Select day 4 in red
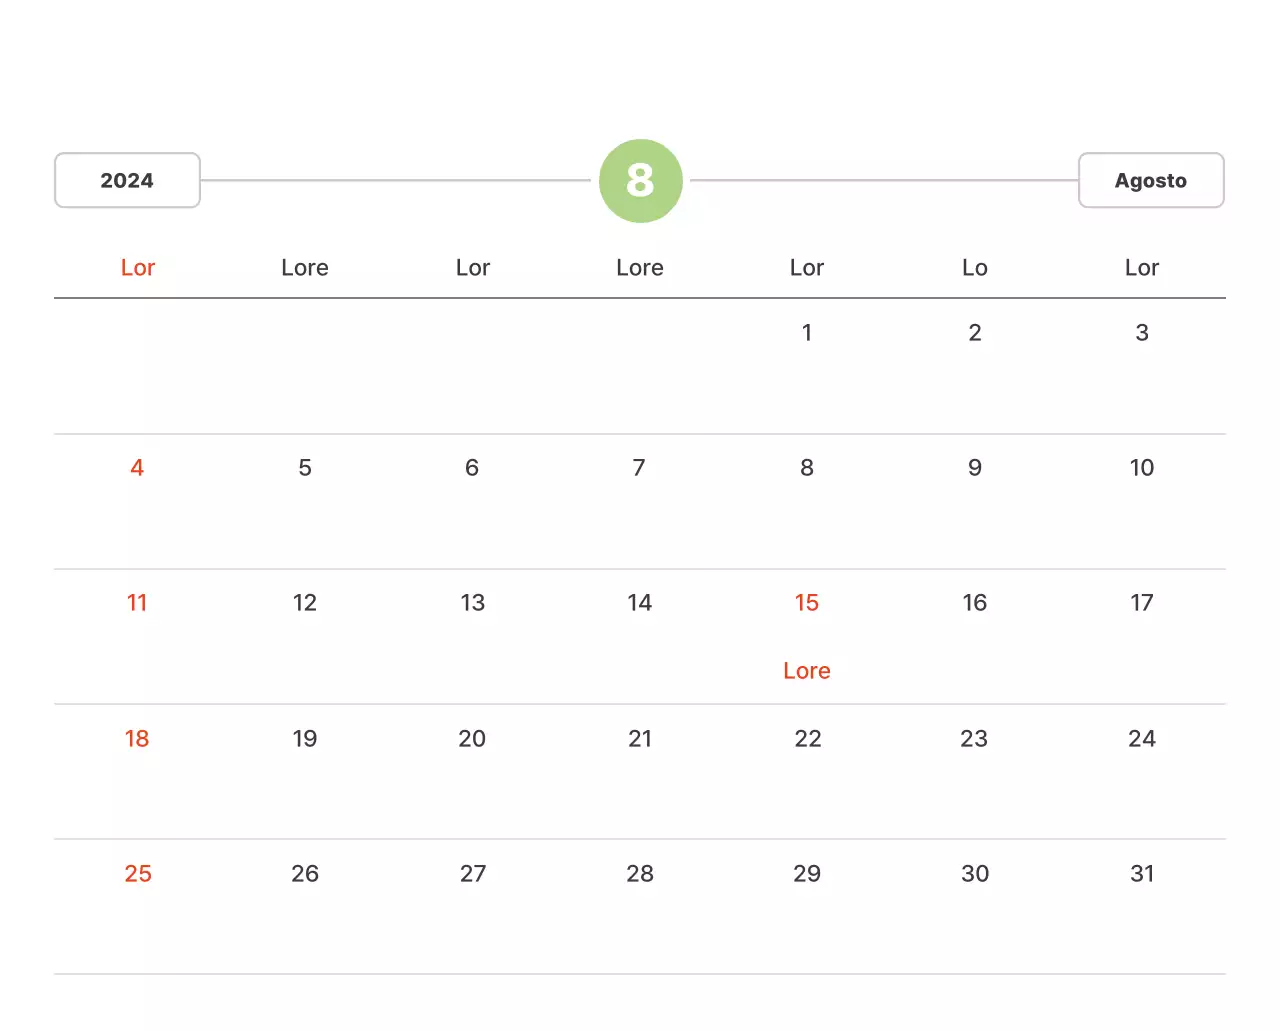The height and width of the screenshot is (1031, 1280). click(137, 468)
